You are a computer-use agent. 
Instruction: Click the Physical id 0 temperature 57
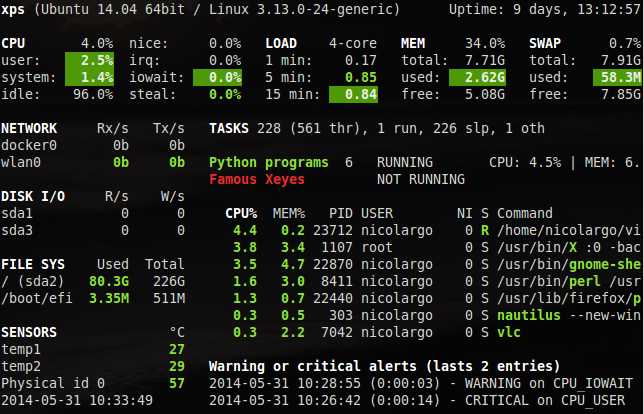point(177,383)
